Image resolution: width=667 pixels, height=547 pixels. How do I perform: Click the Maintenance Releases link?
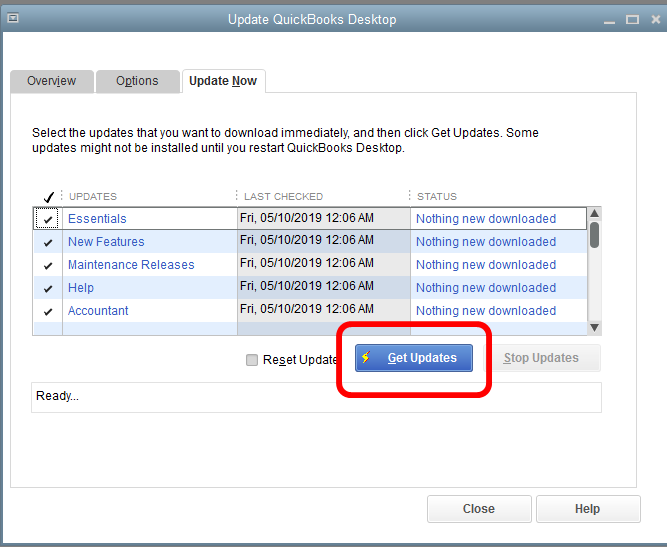(x=131, y=265)
